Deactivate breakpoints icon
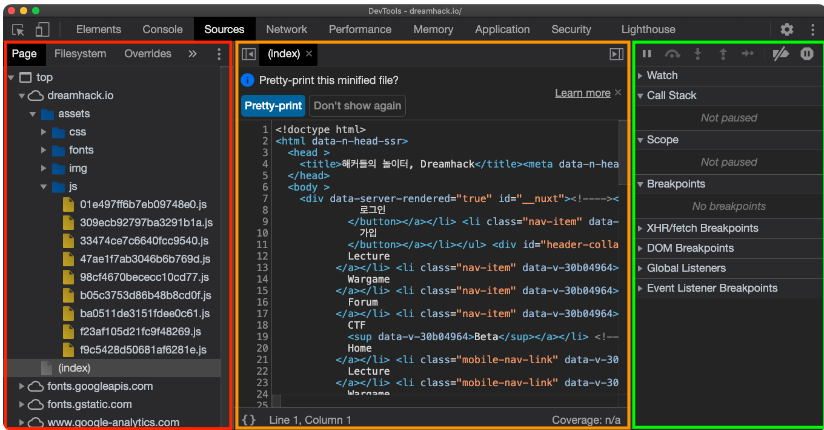824x430 pixels. (x=780, y=54)
